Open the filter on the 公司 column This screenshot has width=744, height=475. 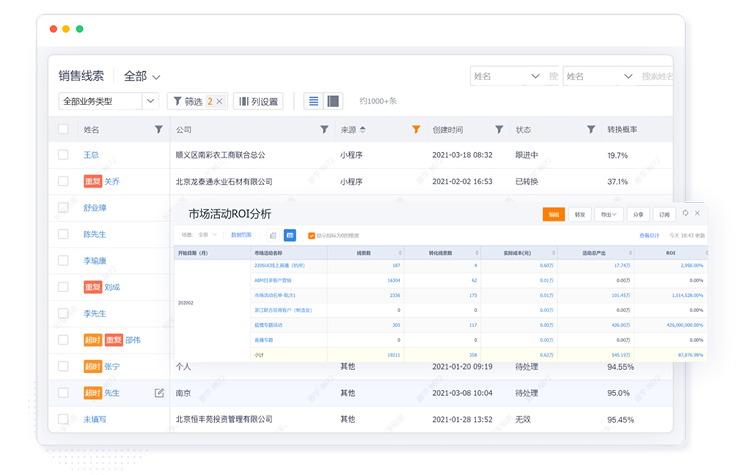(x=324, y=130)
